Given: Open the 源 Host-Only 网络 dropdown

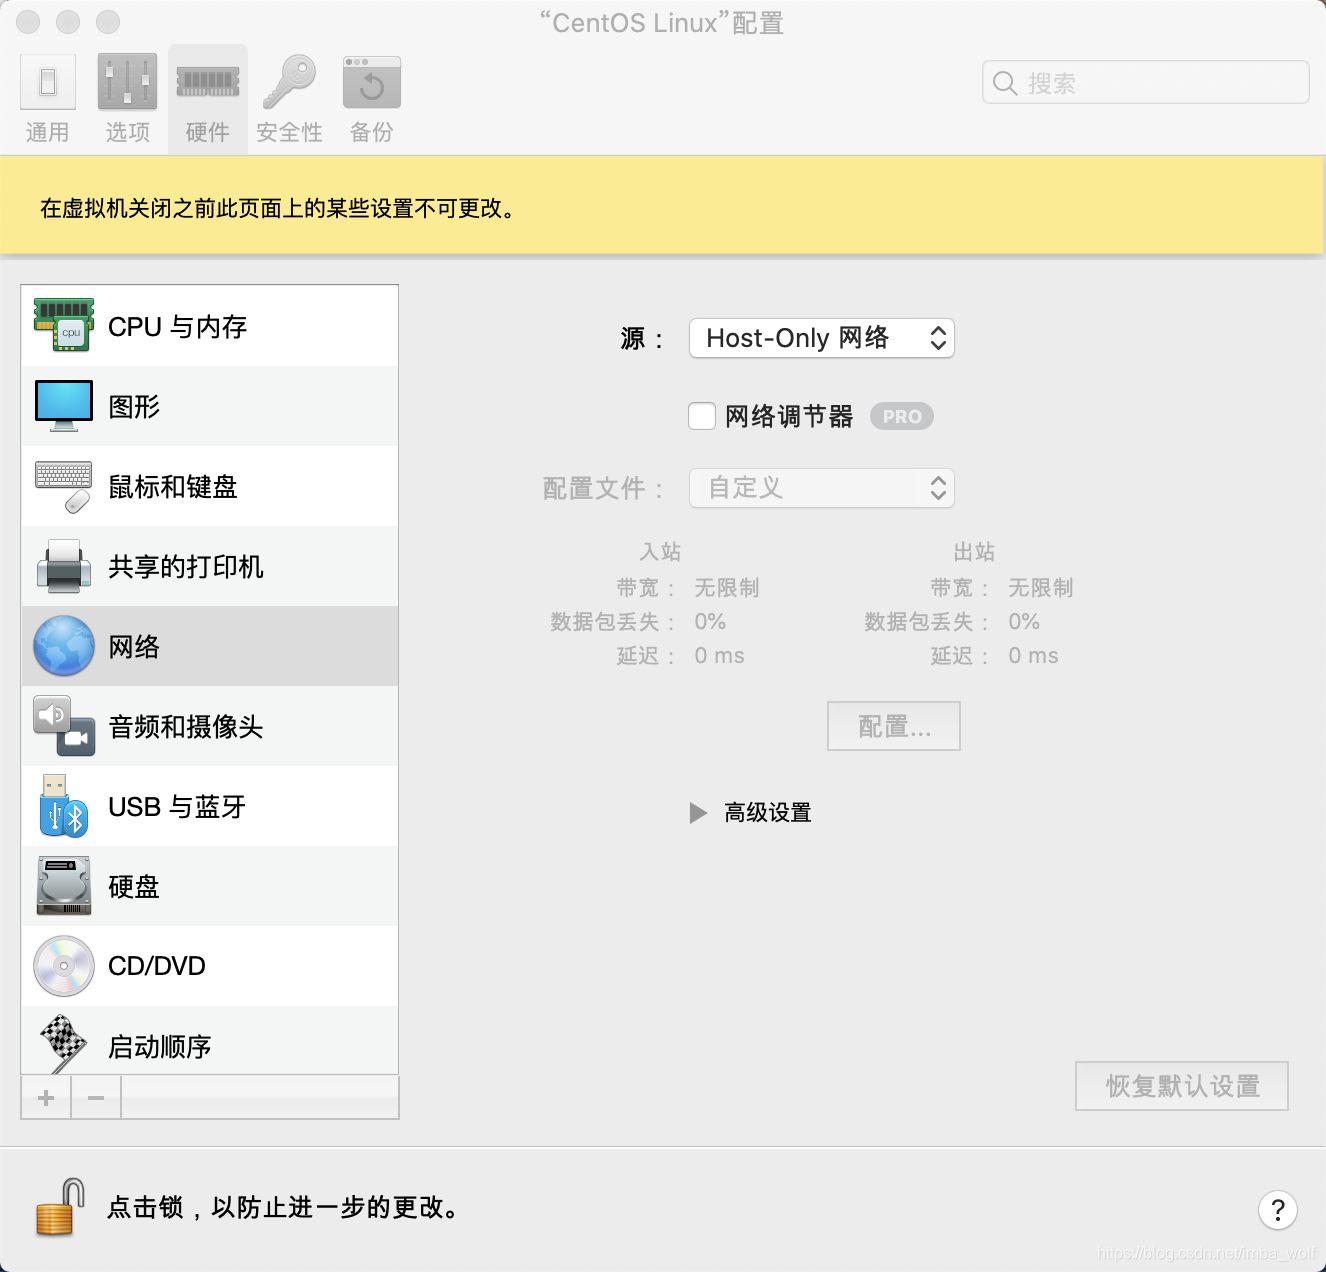Looking at the screenshot, I should [x=822, y=338].
